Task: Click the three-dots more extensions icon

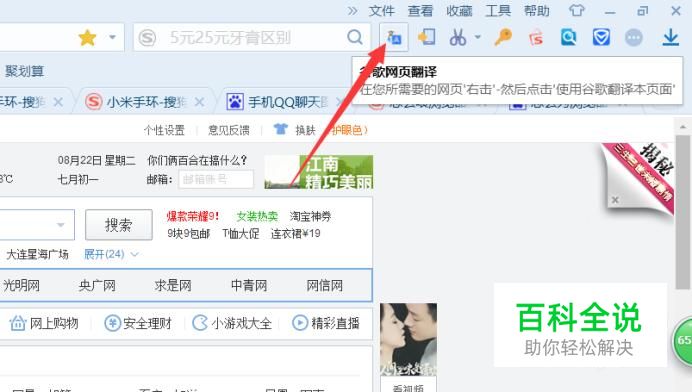Action: (634, 38)
